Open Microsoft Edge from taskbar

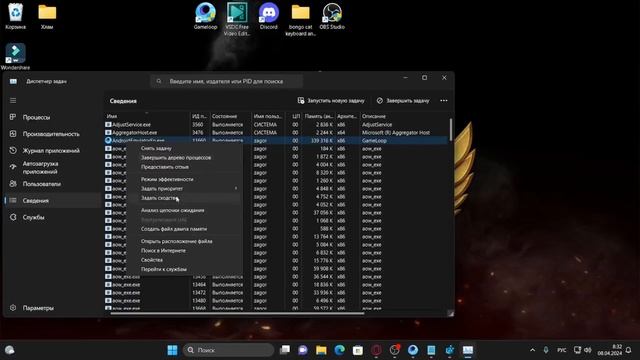(340, 350)
